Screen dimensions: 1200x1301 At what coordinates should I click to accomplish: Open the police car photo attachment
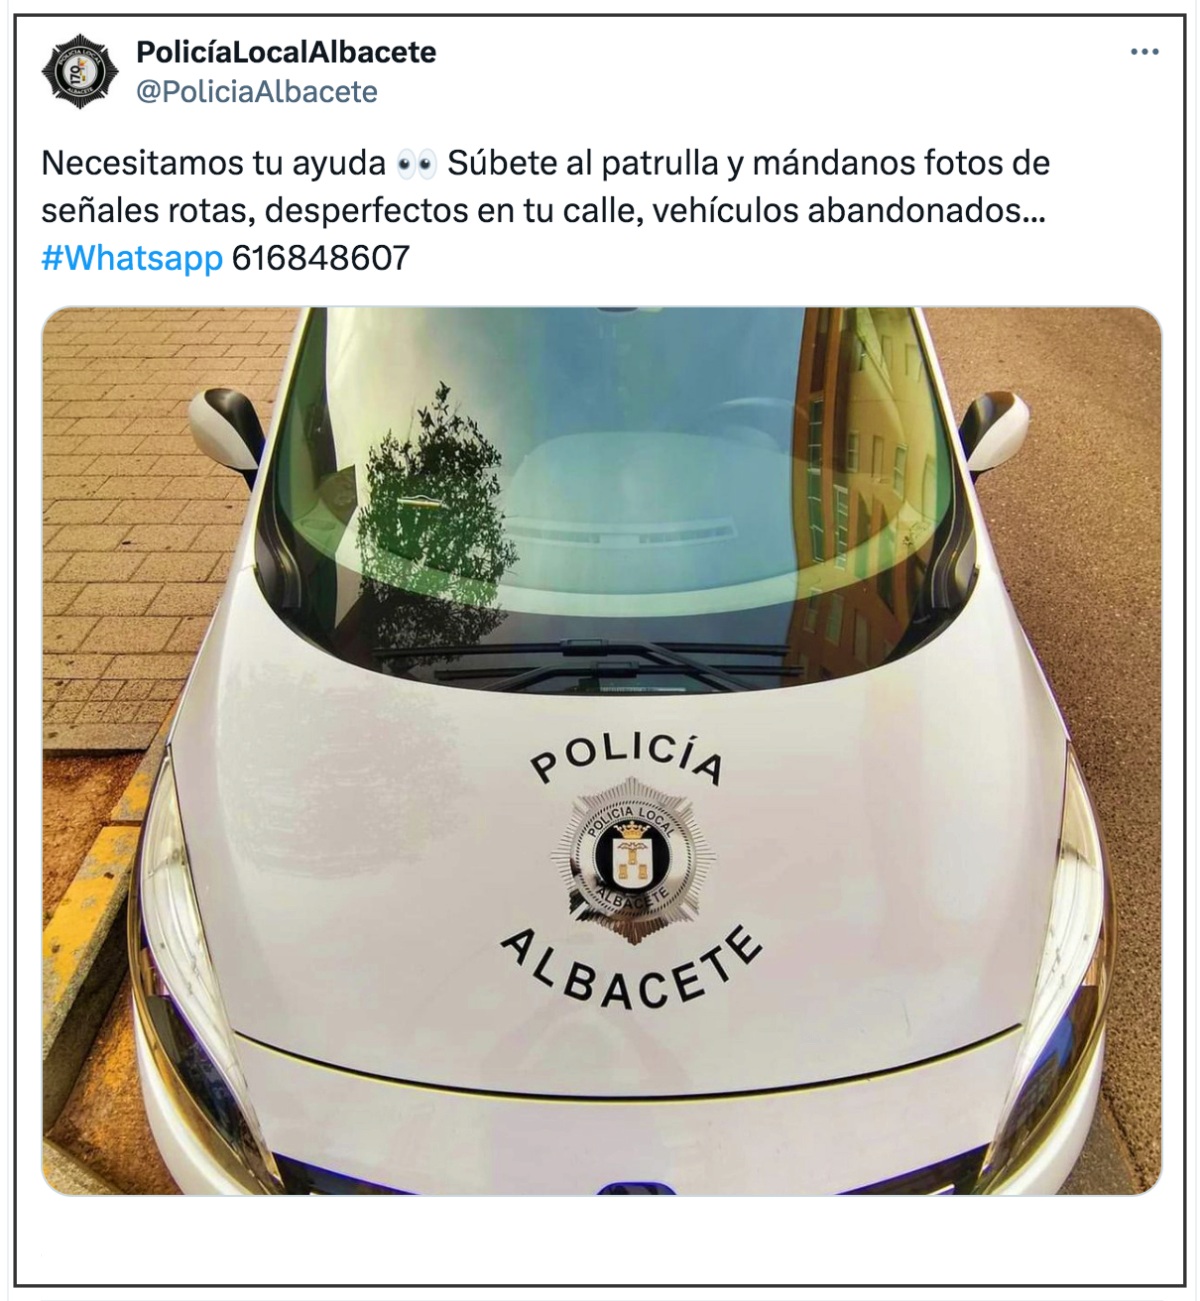pos(601,751)
